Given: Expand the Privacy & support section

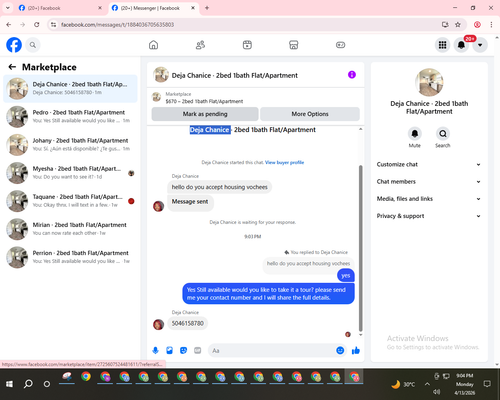Looking at the screenshot, I should click(429, 216).
